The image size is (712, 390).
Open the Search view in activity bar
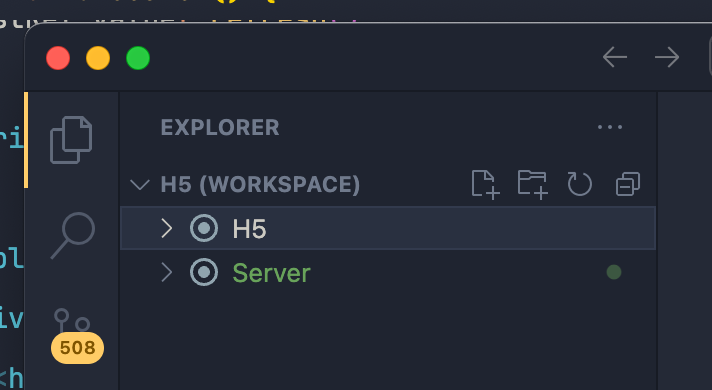click(73, 235)
